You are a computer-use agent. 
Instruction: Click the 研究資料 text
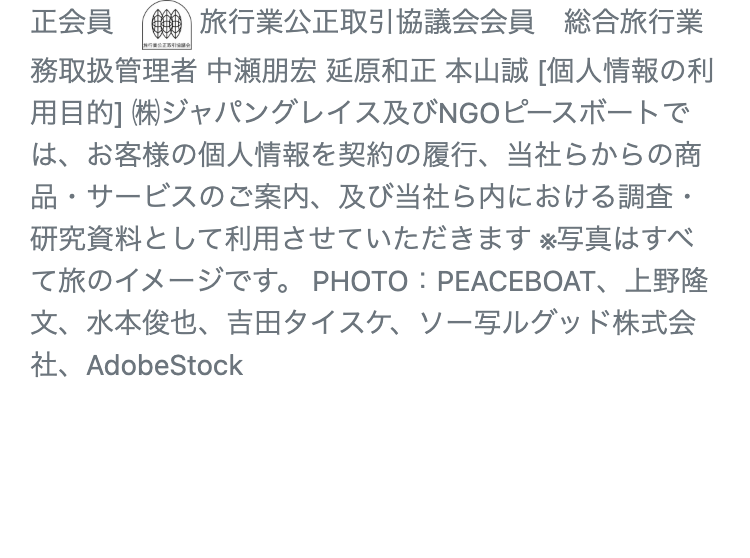point(86,239)
